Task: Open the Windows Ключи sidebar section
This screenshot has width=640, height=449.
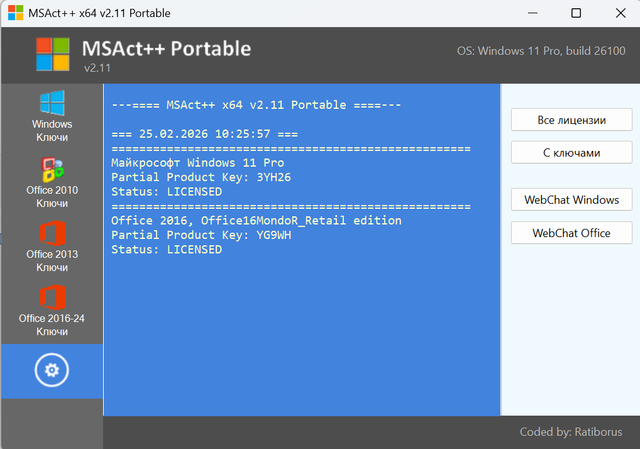Action: coord(52,116)
